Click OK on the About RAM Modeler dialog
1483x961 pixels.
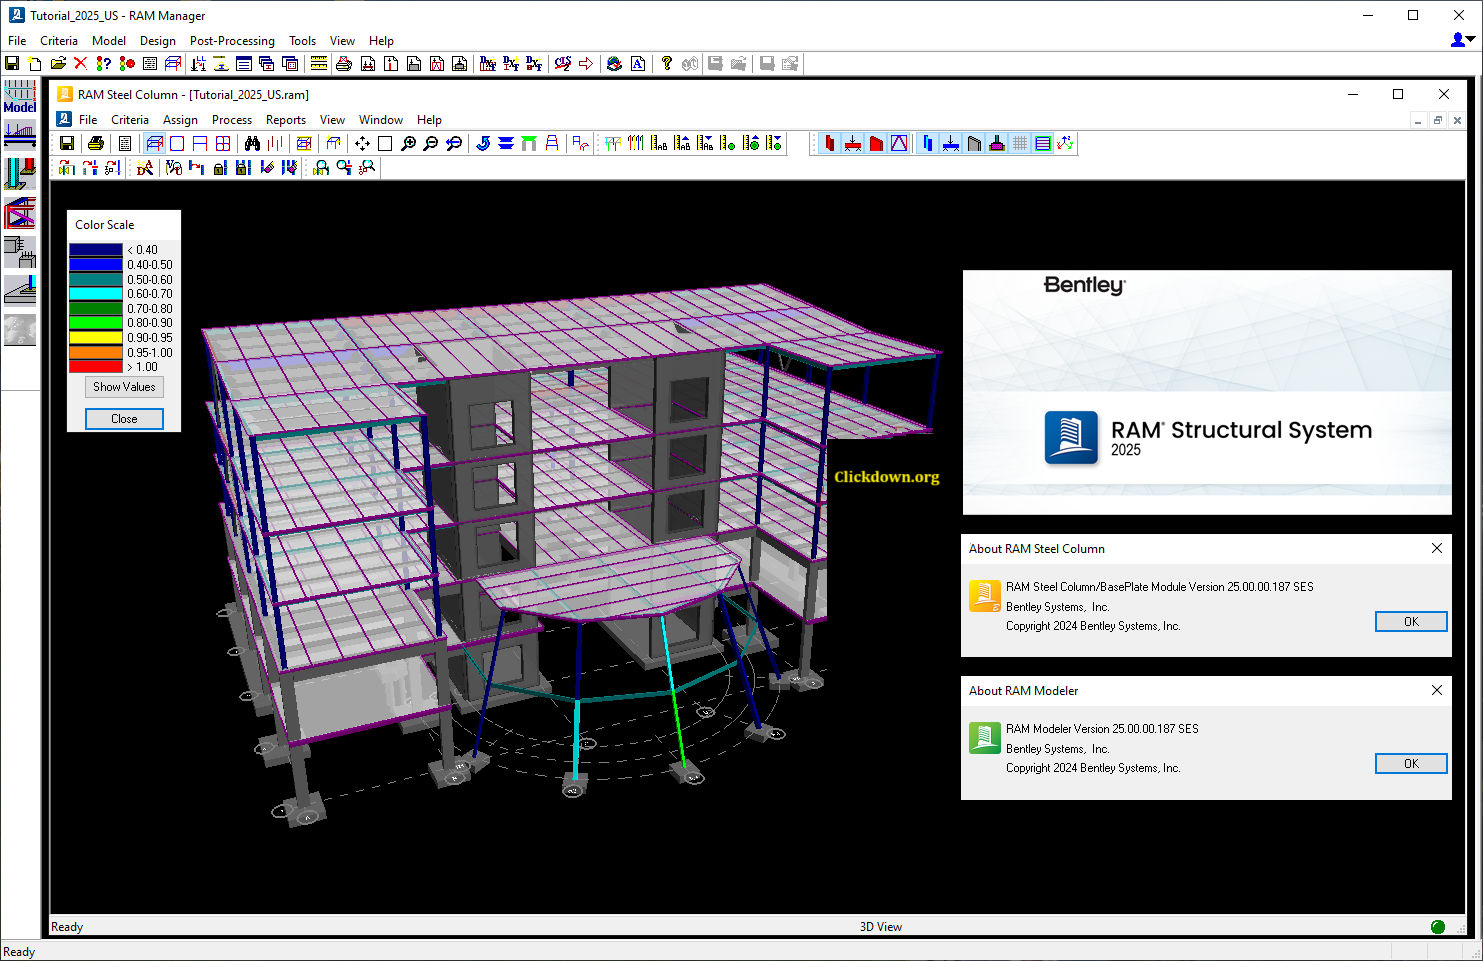point(1411,763)
